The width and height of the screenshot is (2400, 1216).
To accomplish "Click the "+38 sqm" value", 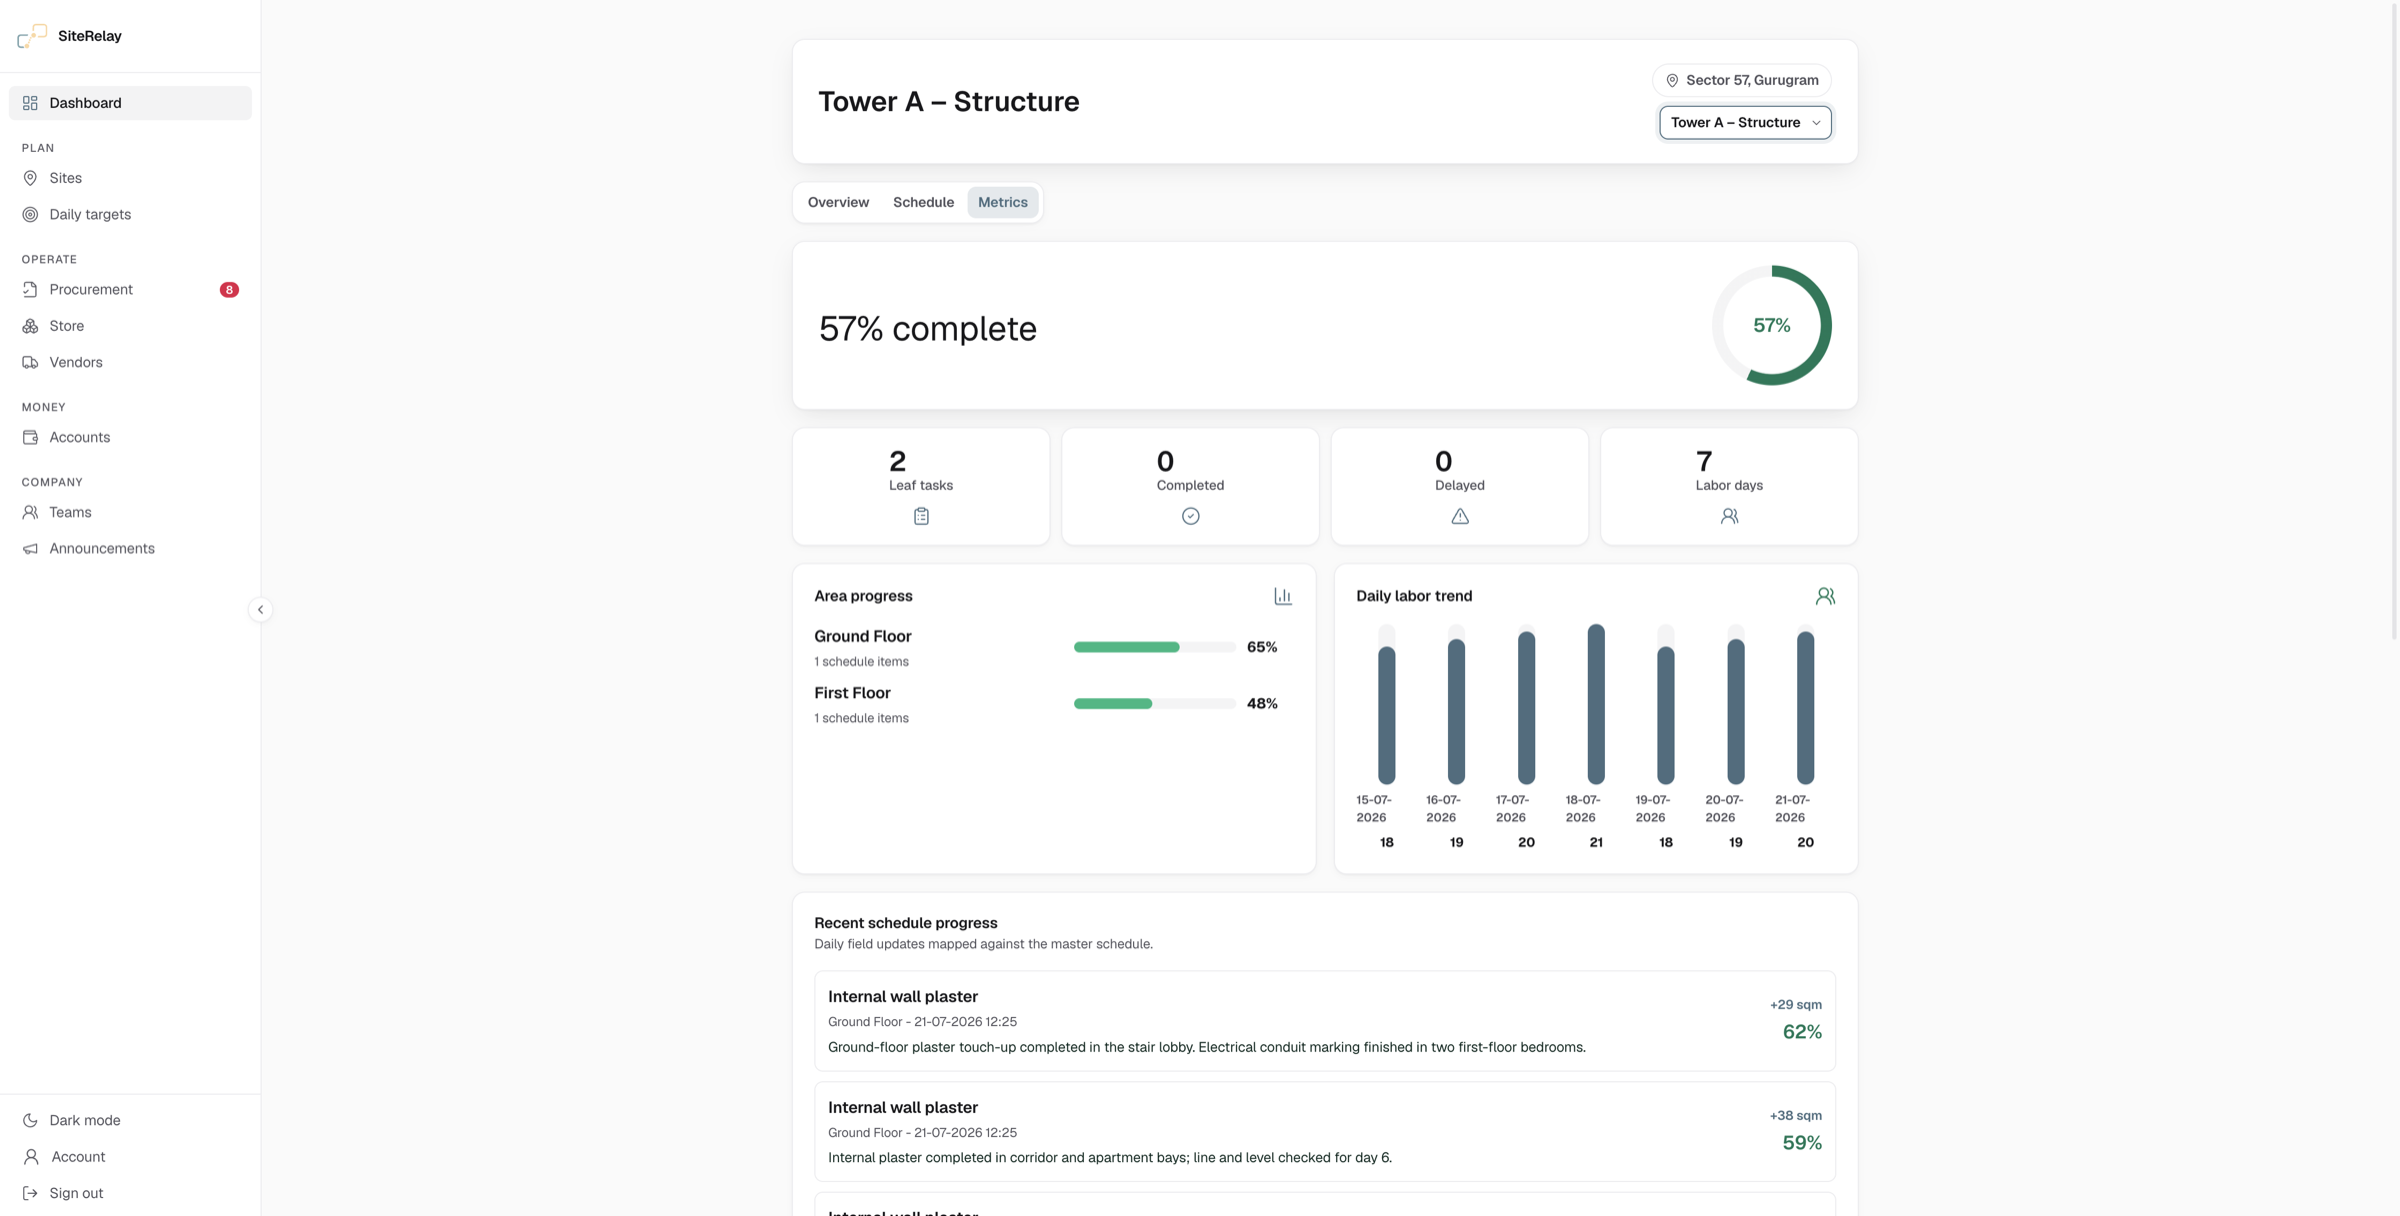I will coord(1795,1116).
